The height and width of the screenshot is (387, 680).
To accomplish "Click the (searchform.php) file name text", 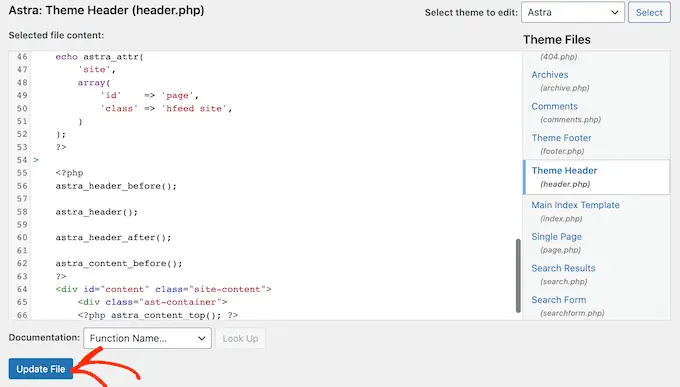I will [x=572, y=313].
